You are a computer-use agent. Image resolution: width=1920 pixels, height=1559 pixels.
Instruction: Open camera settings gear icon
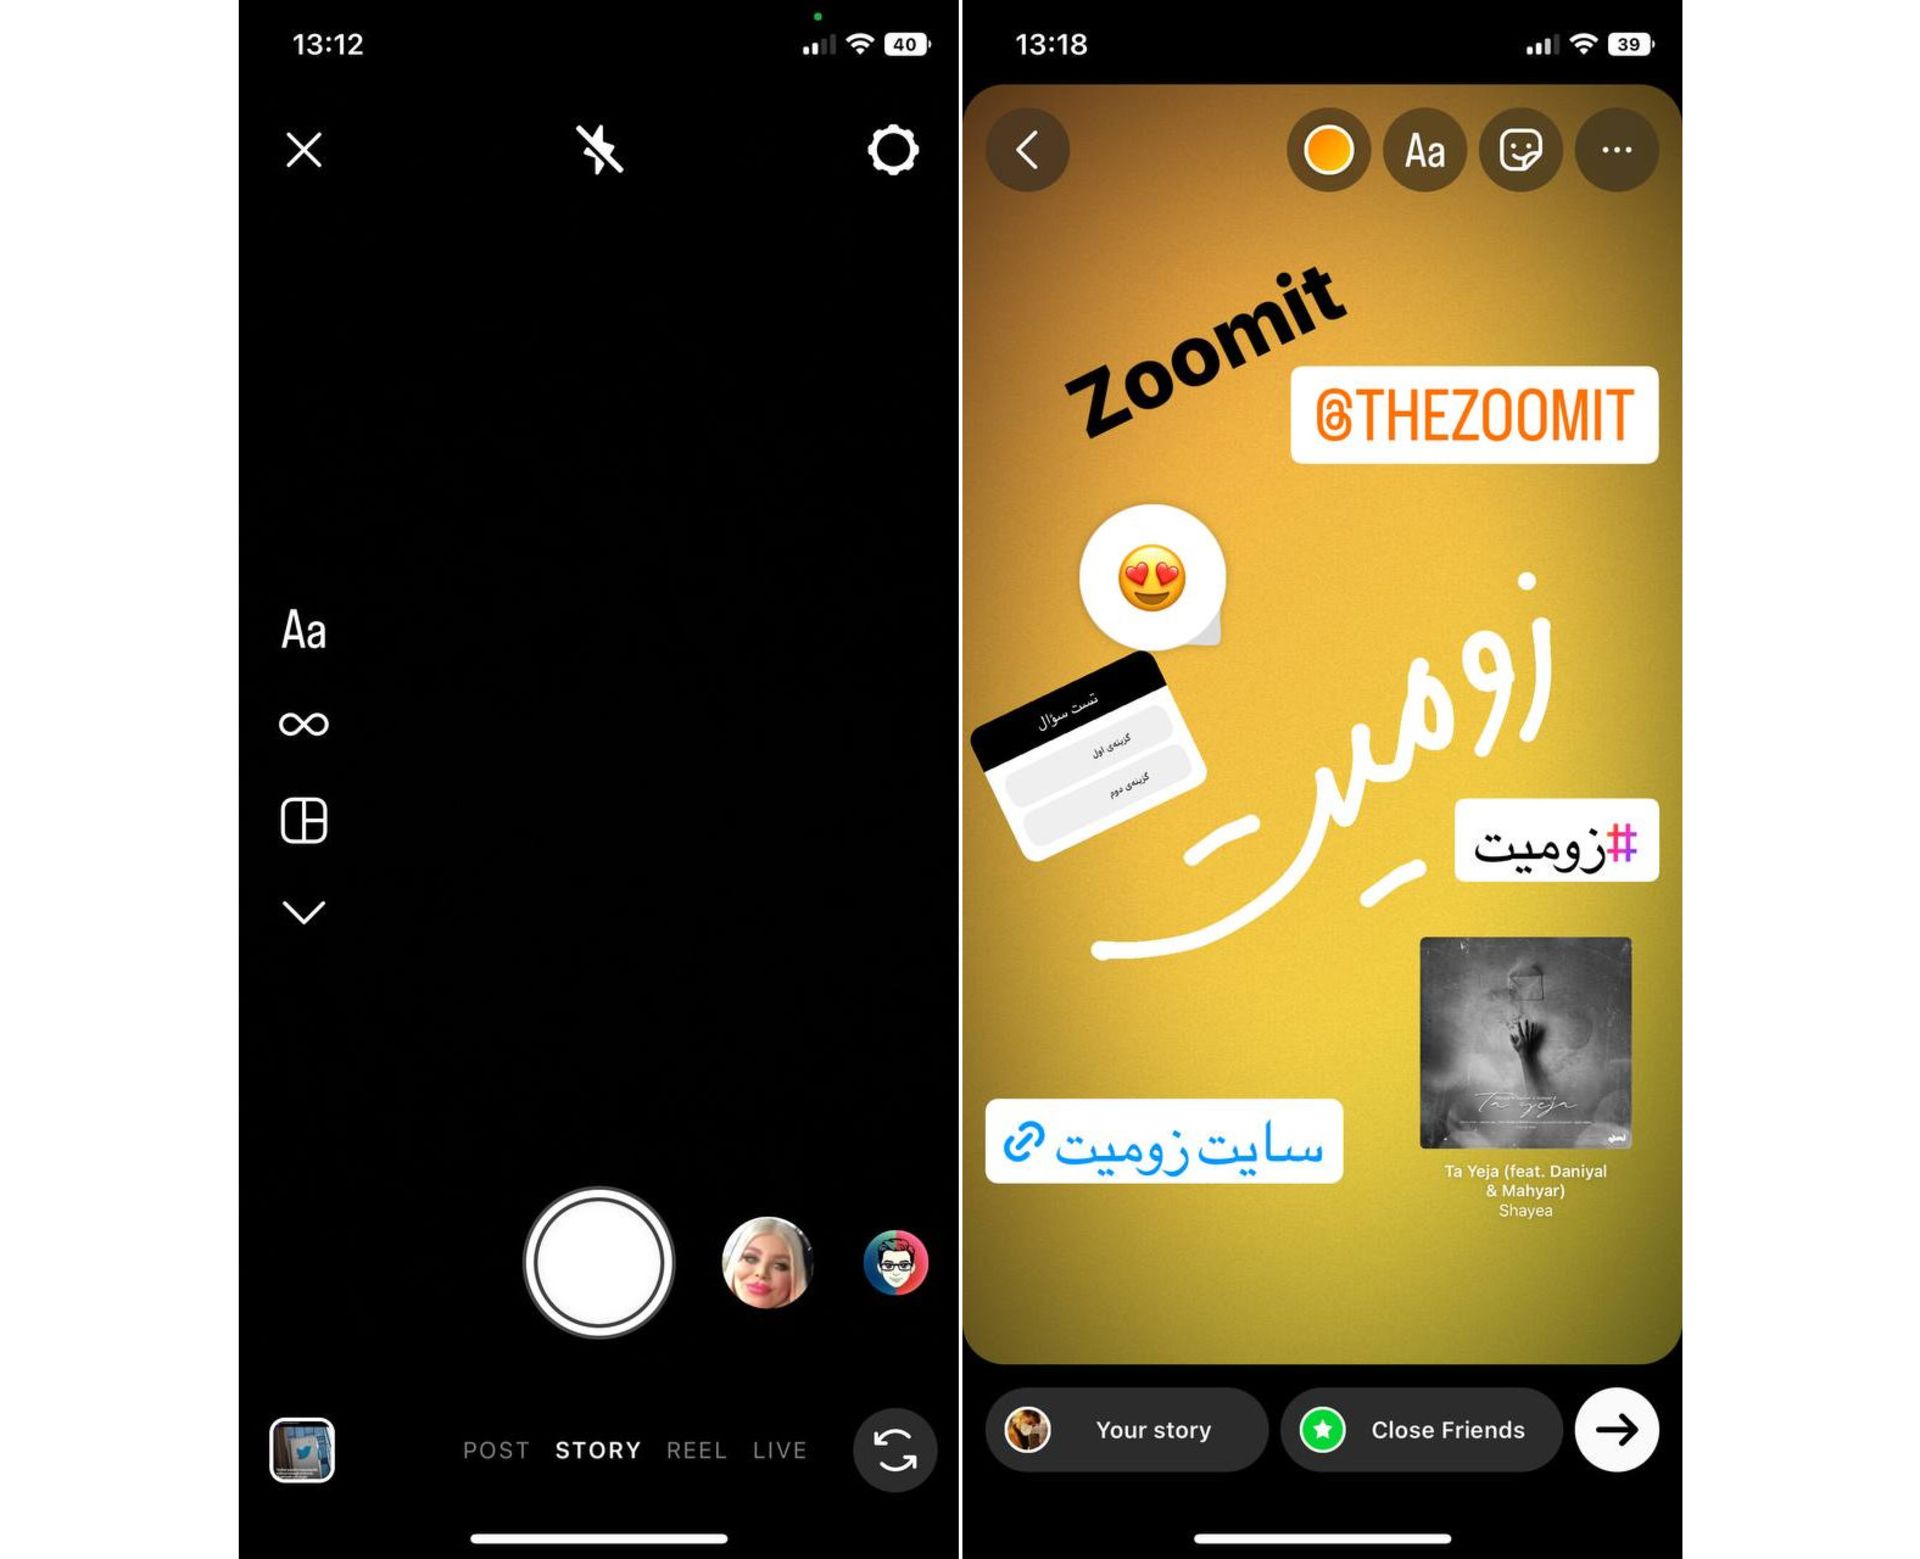[891, 150]
